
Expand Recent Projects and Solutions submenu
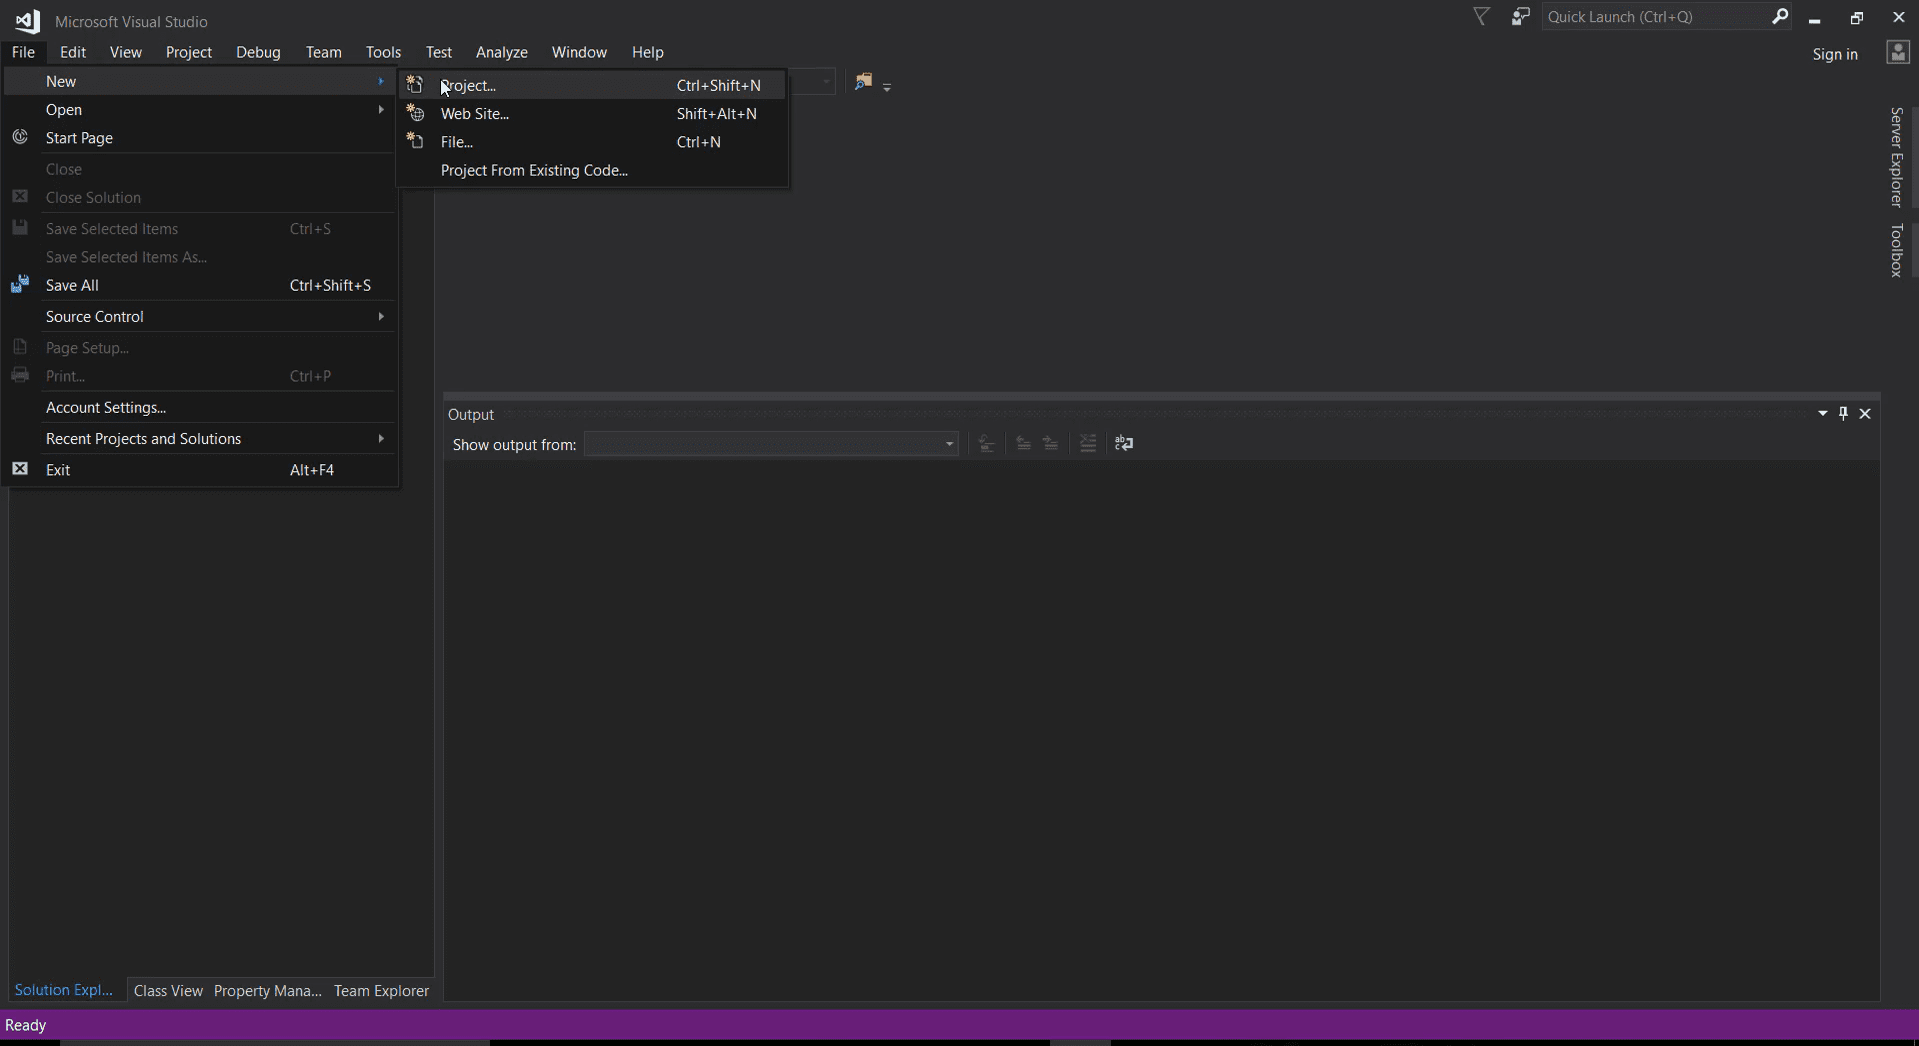pyautogui.click(x=200, y=438)
